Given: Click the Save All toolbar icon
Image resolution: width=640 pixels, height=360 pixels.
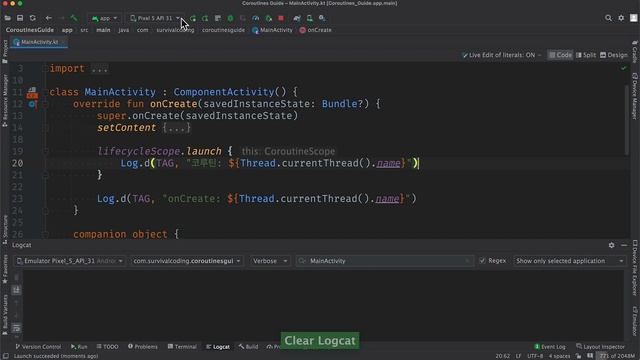Looking at the screenshot, I should click(x=20, y=18).
